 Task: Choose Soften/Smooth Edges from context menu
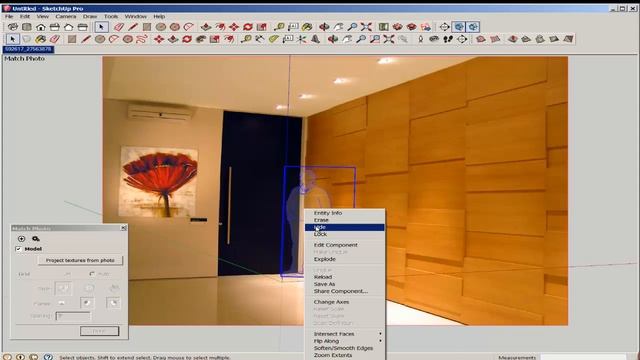pos(344,348)
